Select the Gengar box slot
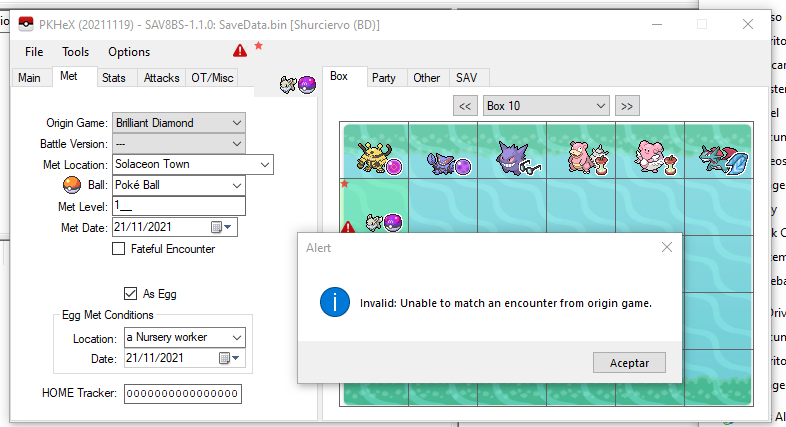 click(512, 151)
